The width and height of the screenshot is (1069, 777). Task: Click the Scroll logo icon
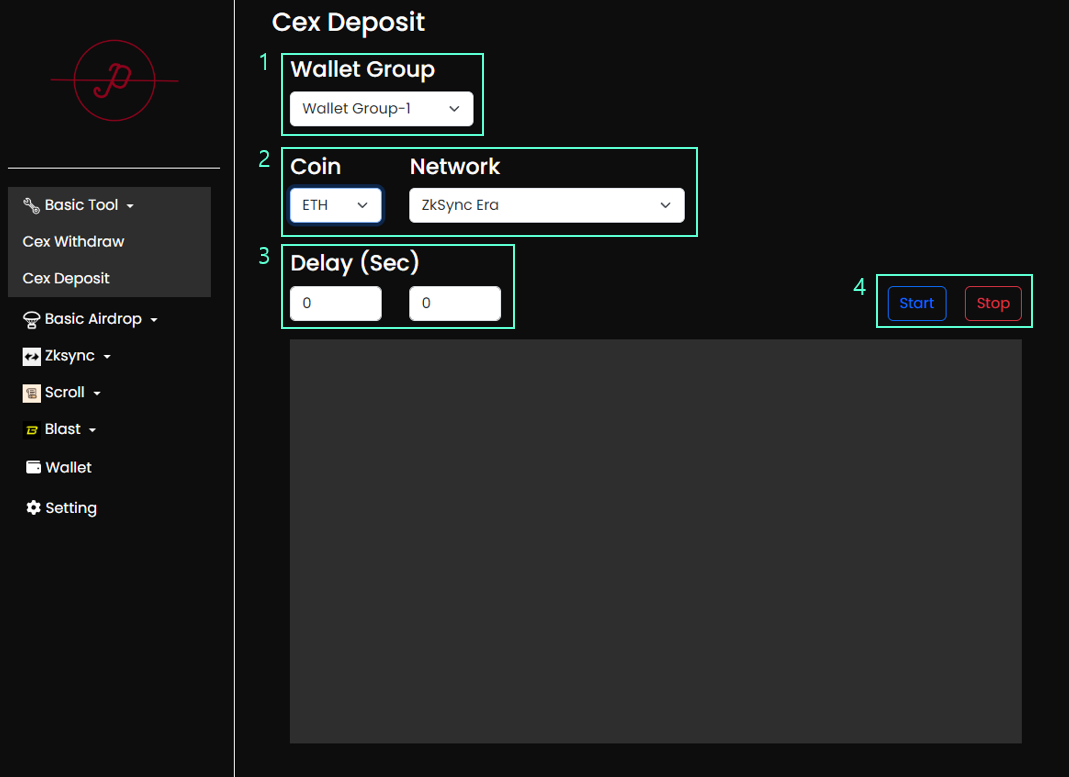coord(31,393)
